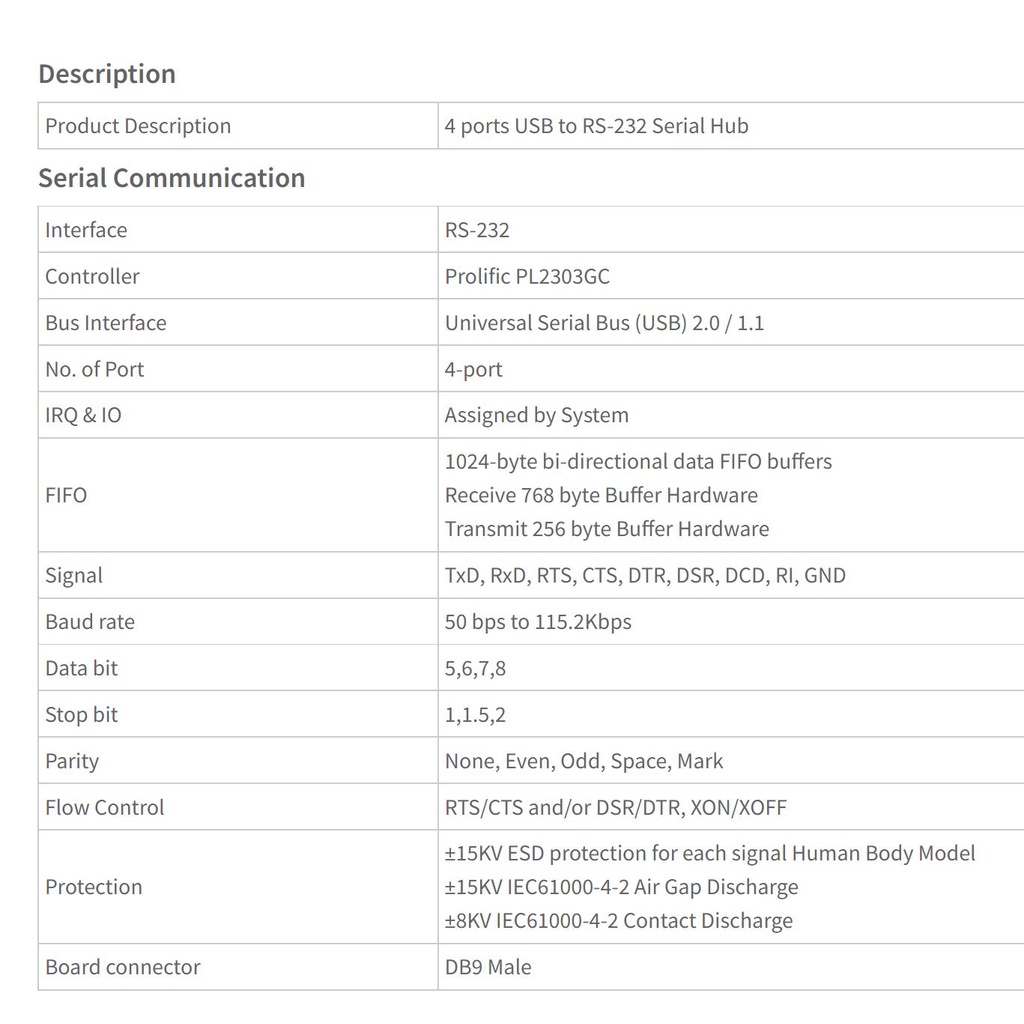
Task: Click the Serial Communication section heading
Action: tap(171, 178)
